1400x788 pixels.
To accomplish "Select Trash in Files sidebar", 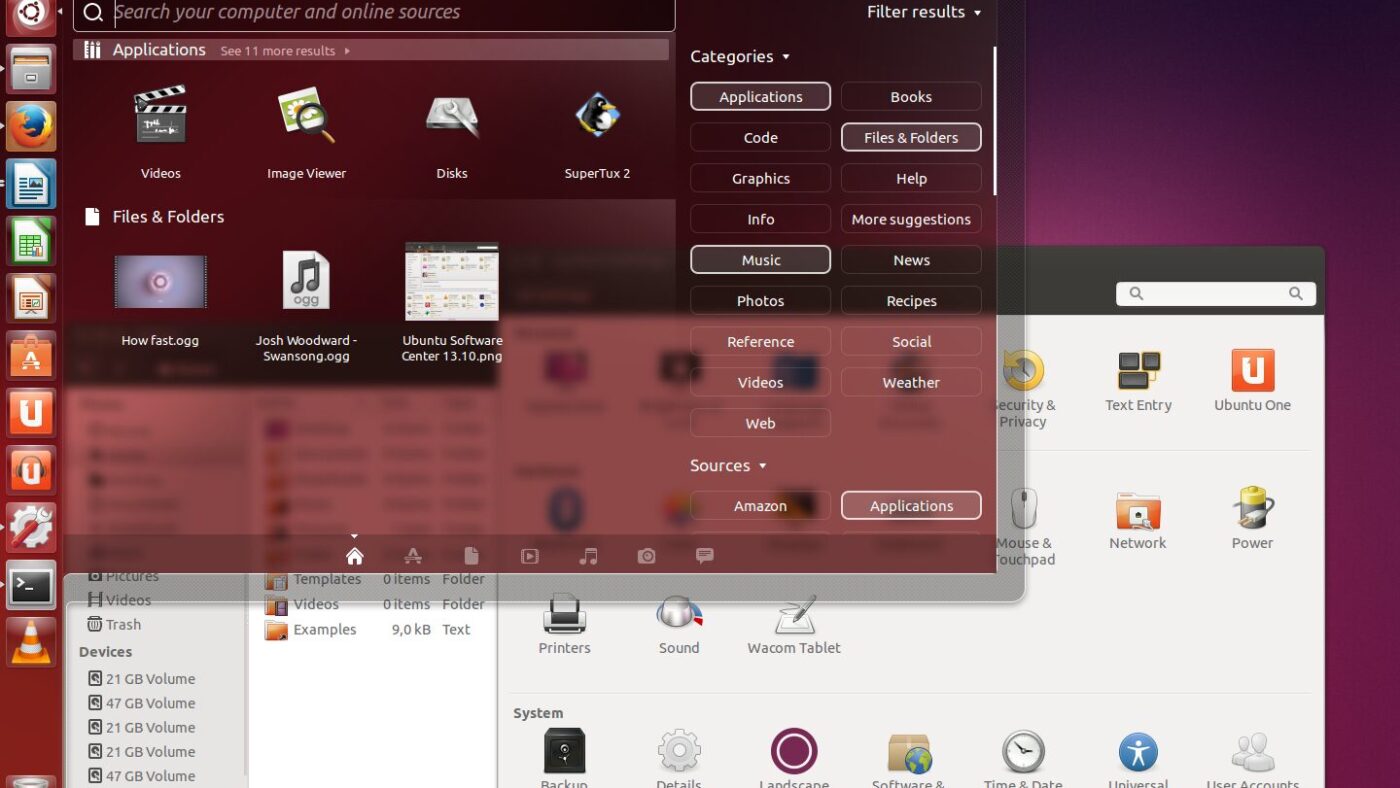I will [114, 624].
